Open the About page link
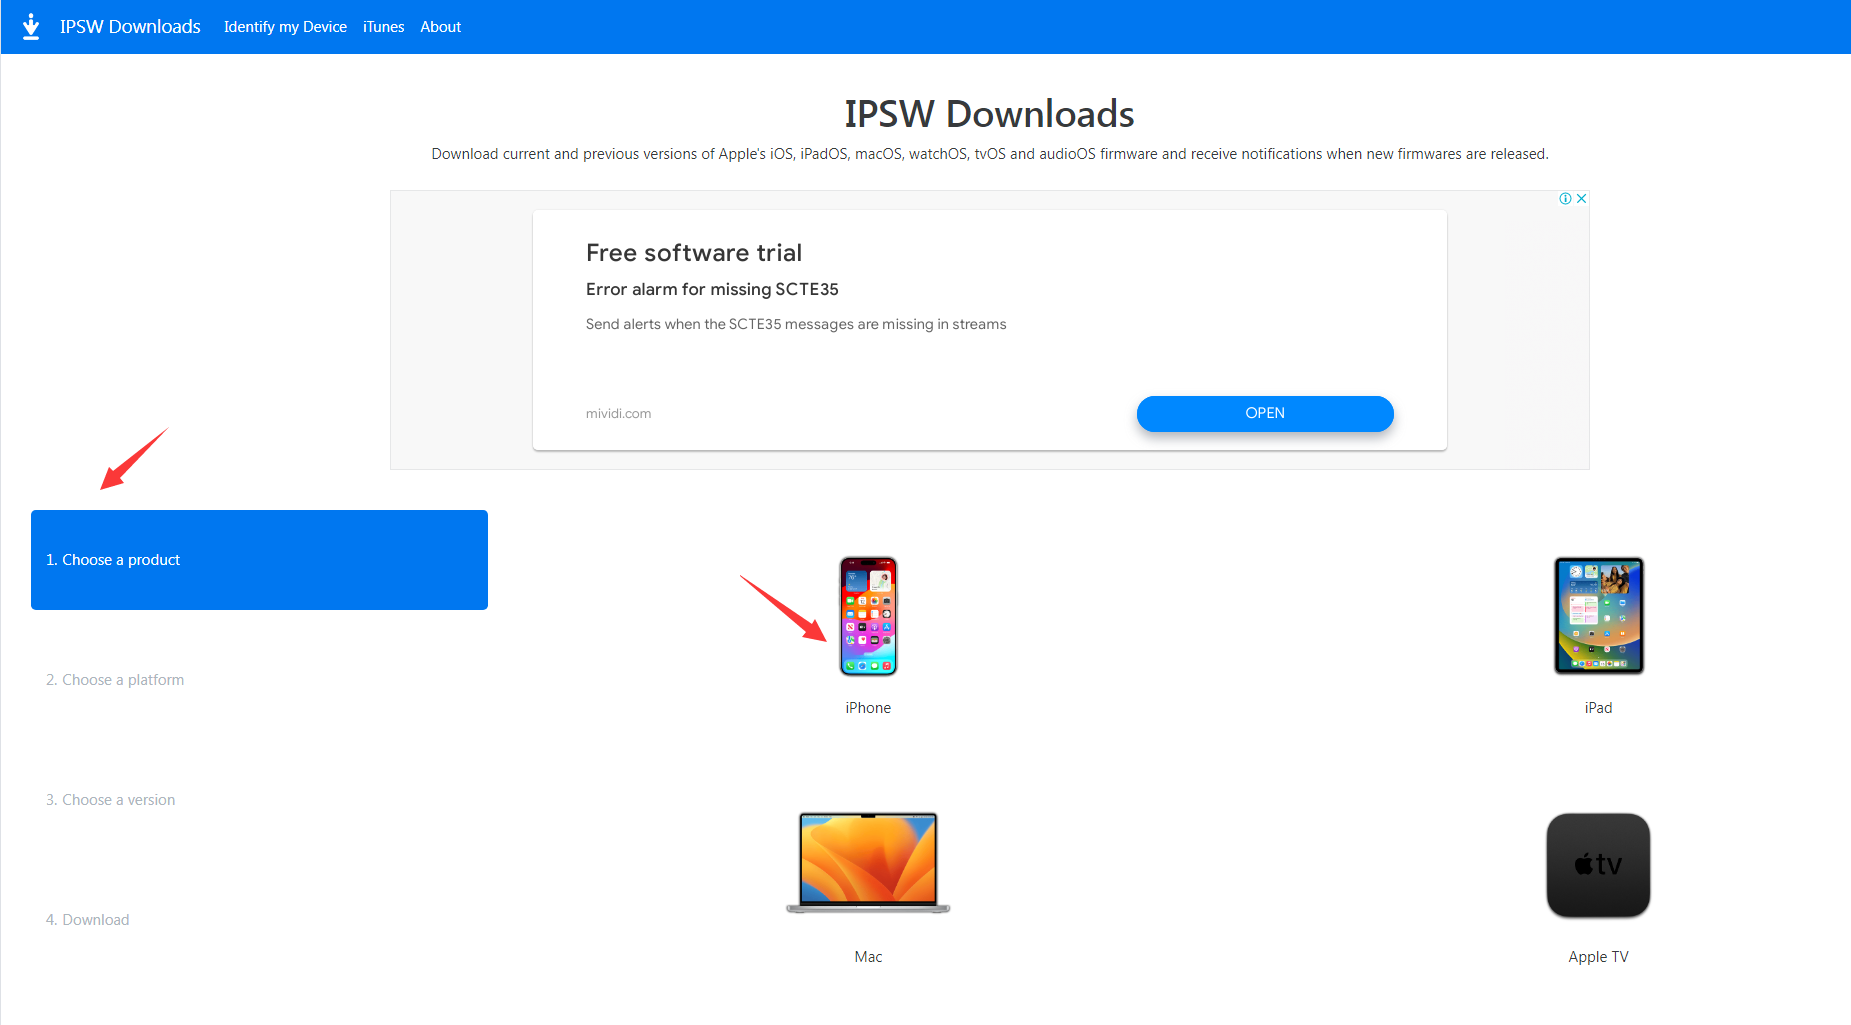The image size is (1851, 1025). tap(440, 27)
